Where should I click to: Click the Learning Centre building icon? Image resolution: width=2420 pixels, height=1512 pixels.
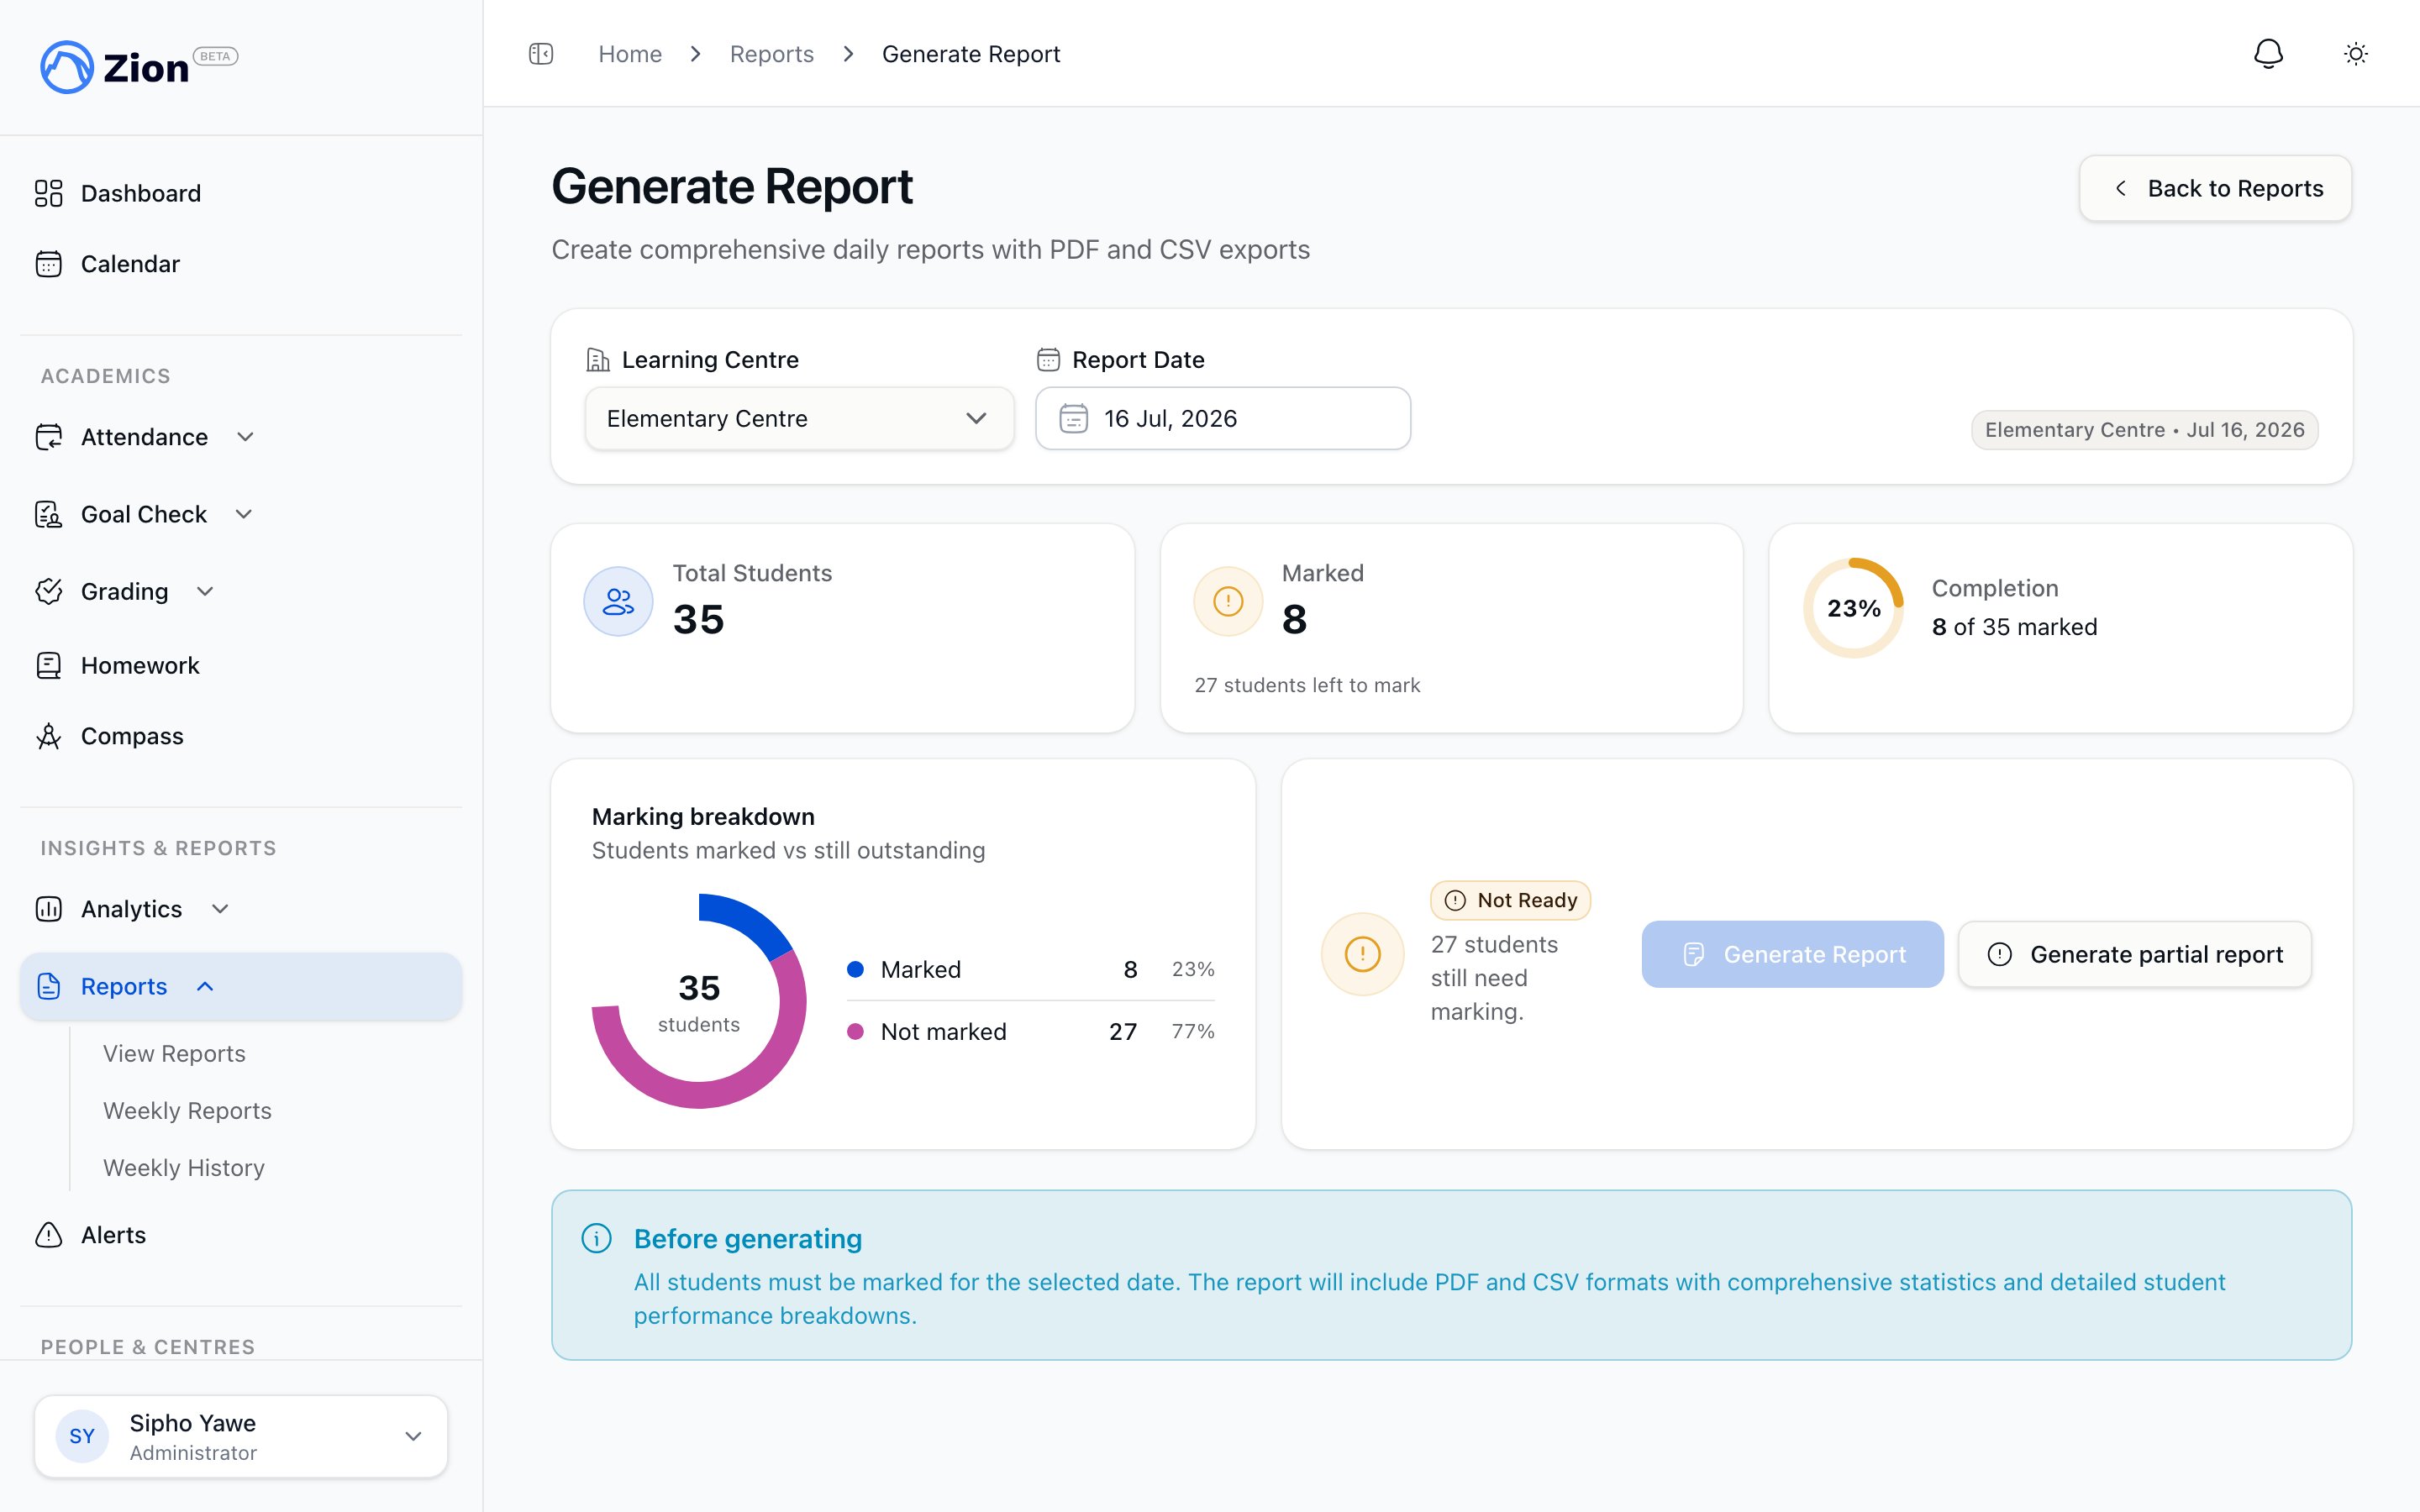point(598,360)
